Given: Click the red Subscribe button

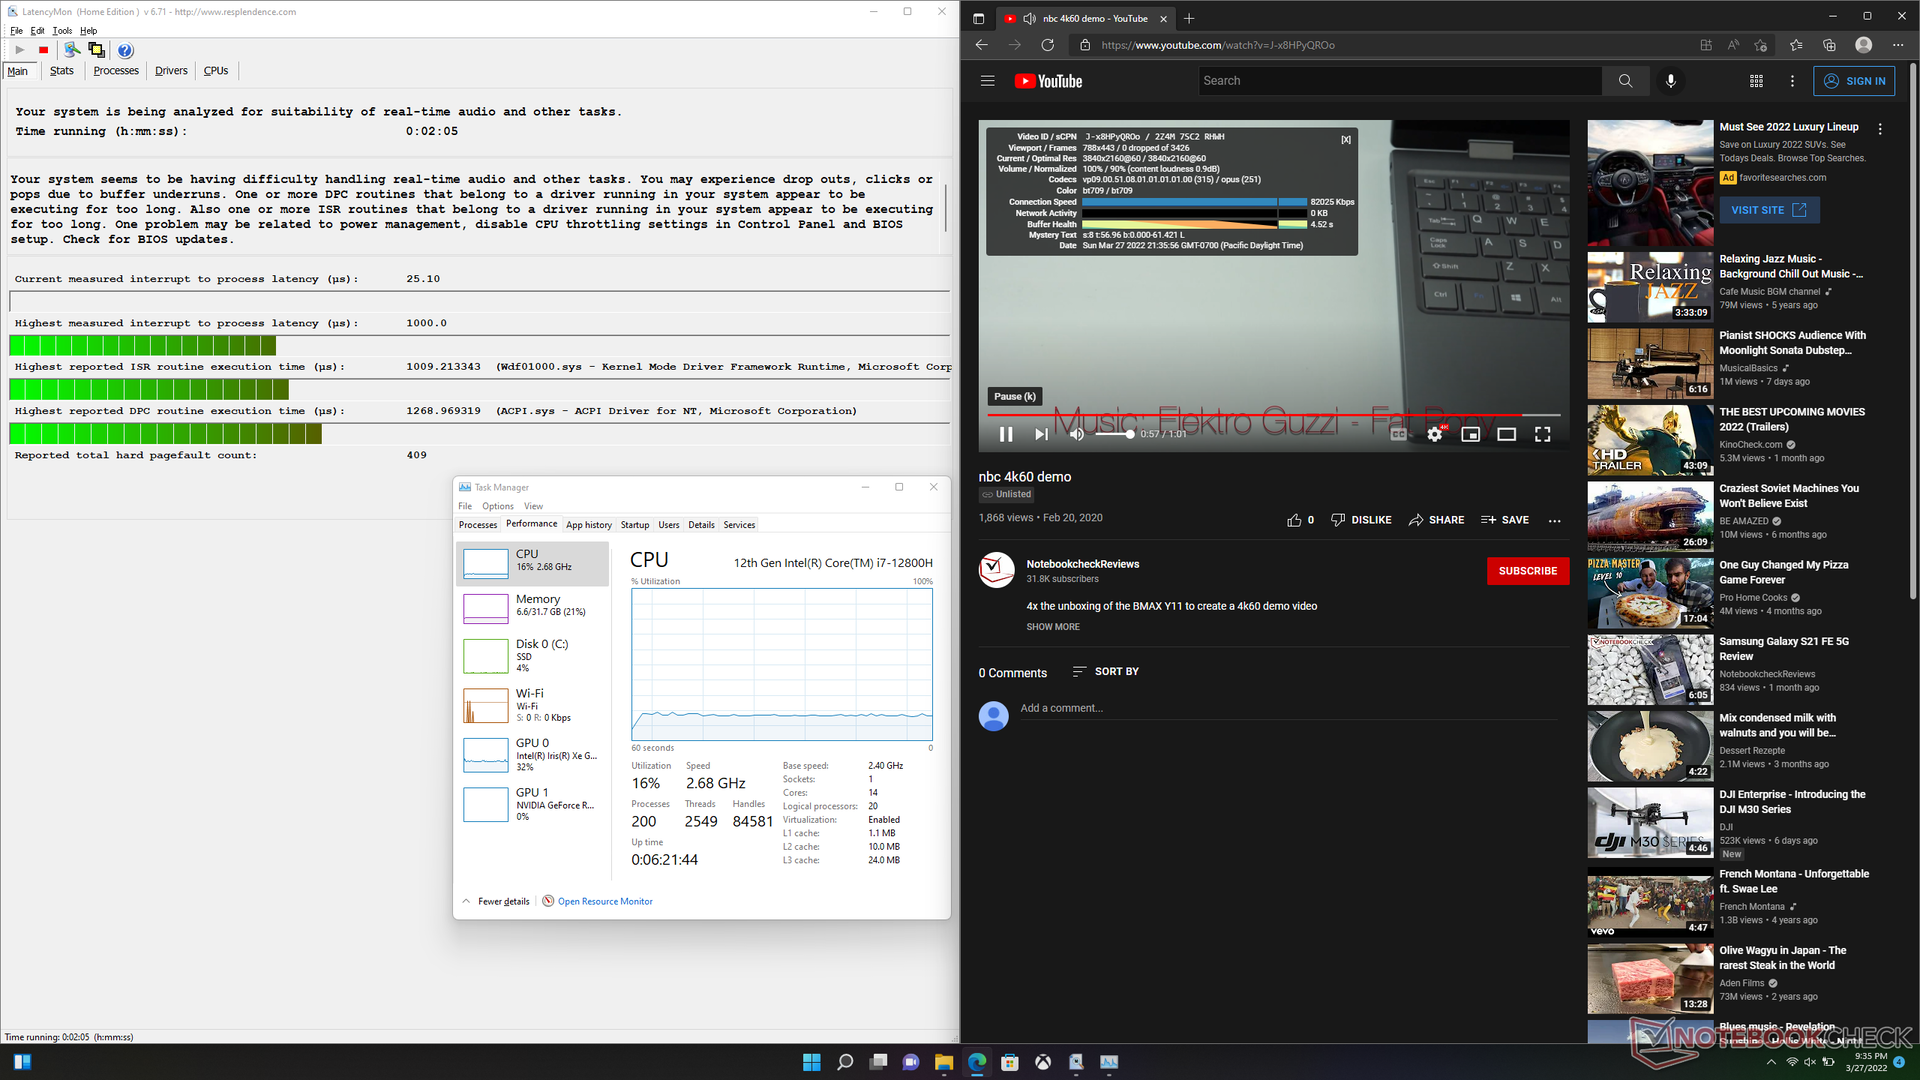Looking at the screenshot, I should coord(1527,571).
